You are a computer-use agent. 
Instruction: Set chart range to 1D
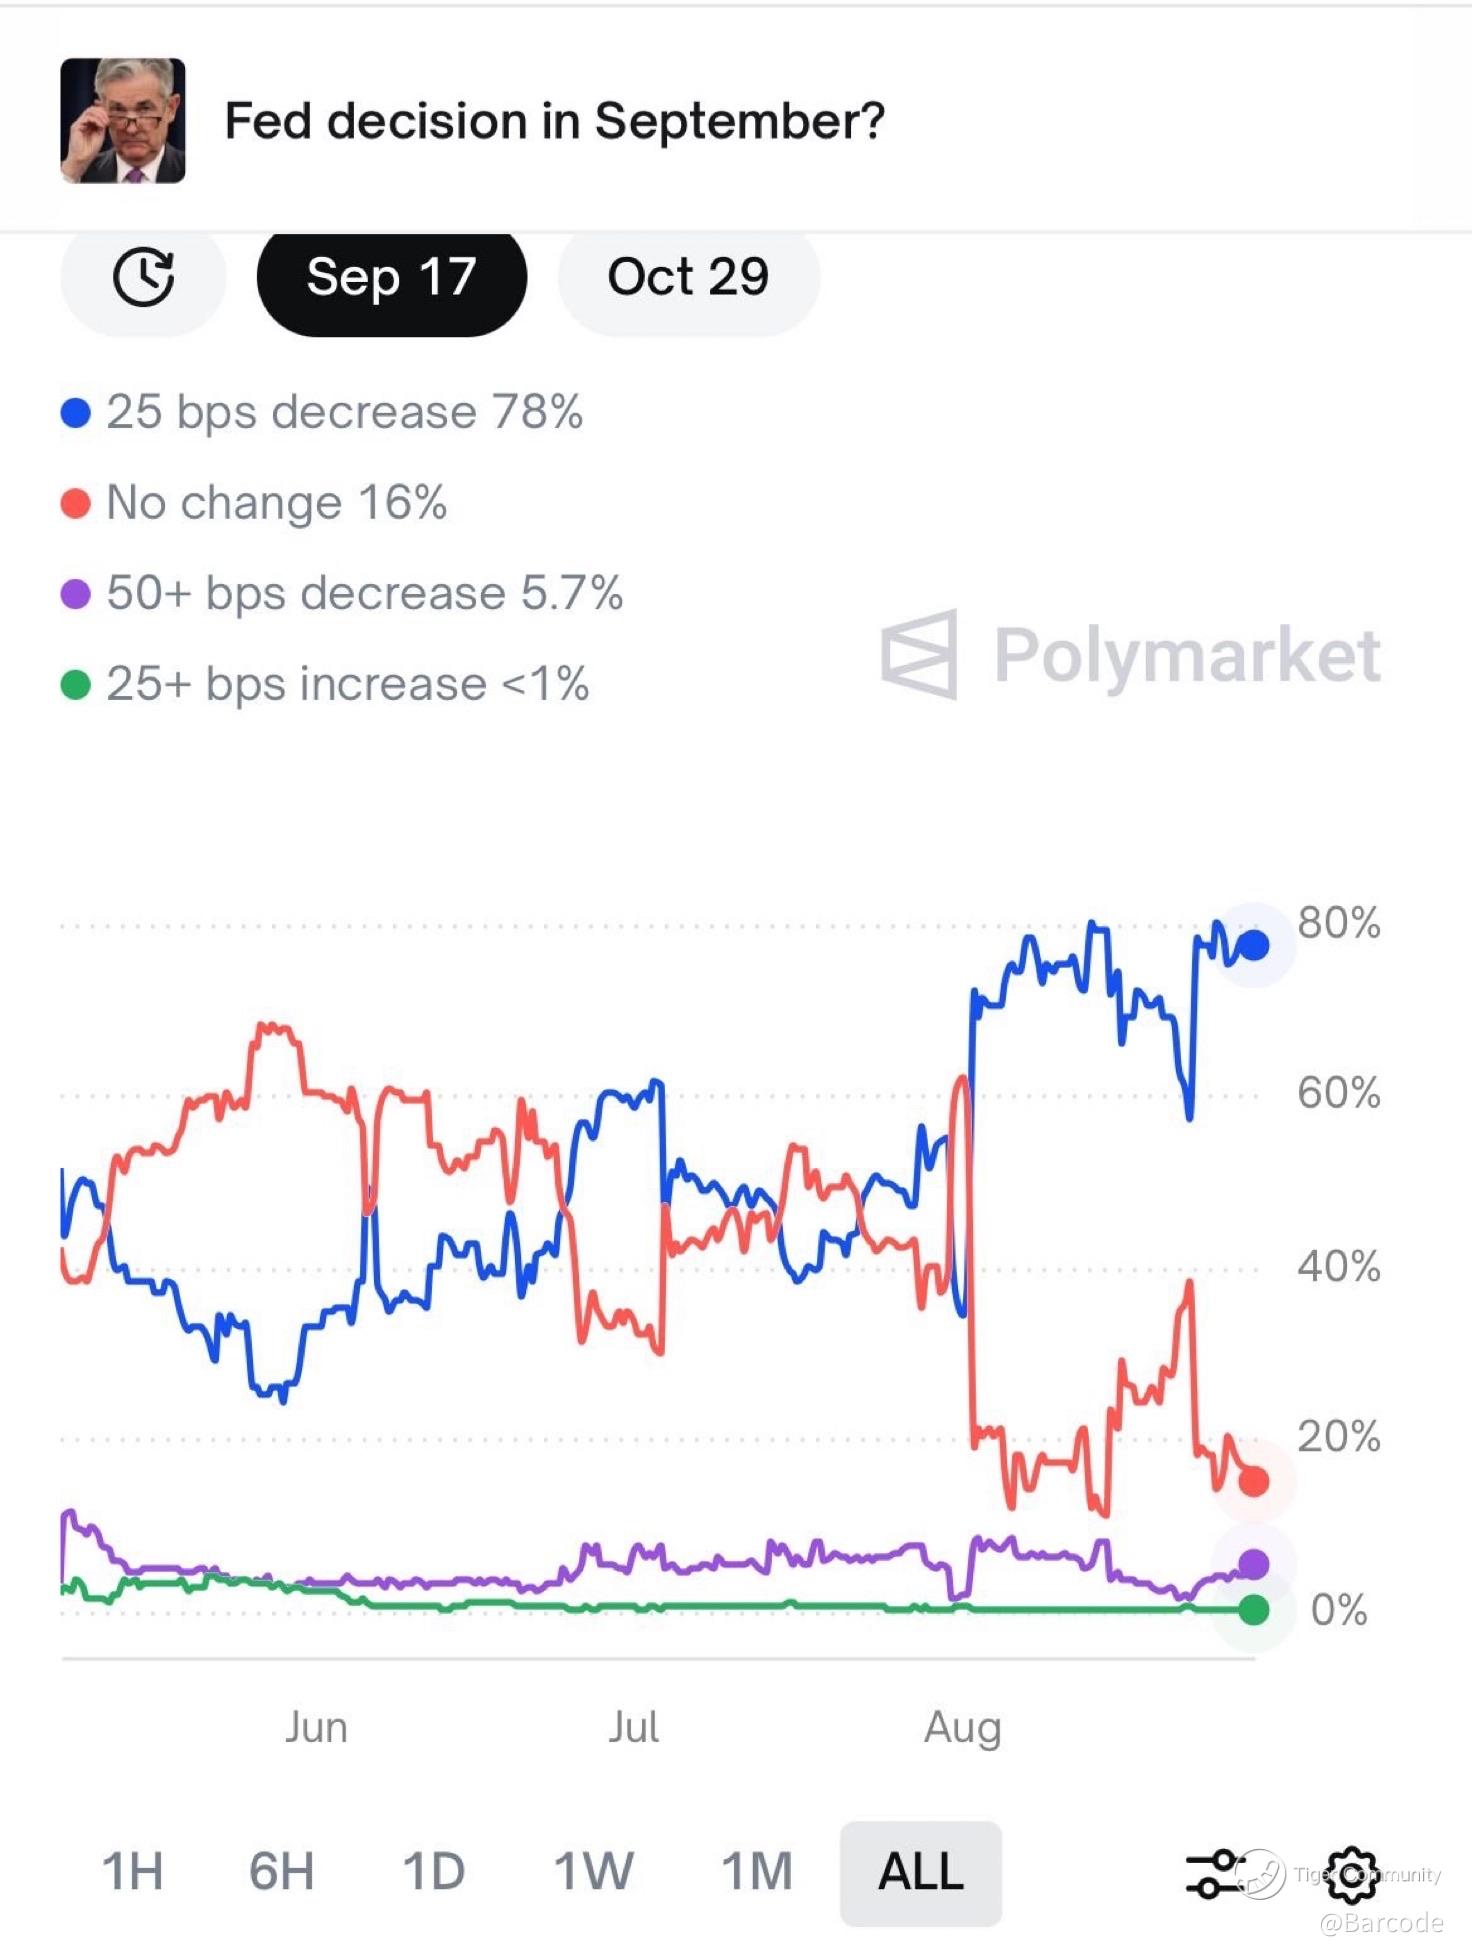pyautogui.click(x=433, y=1872)
